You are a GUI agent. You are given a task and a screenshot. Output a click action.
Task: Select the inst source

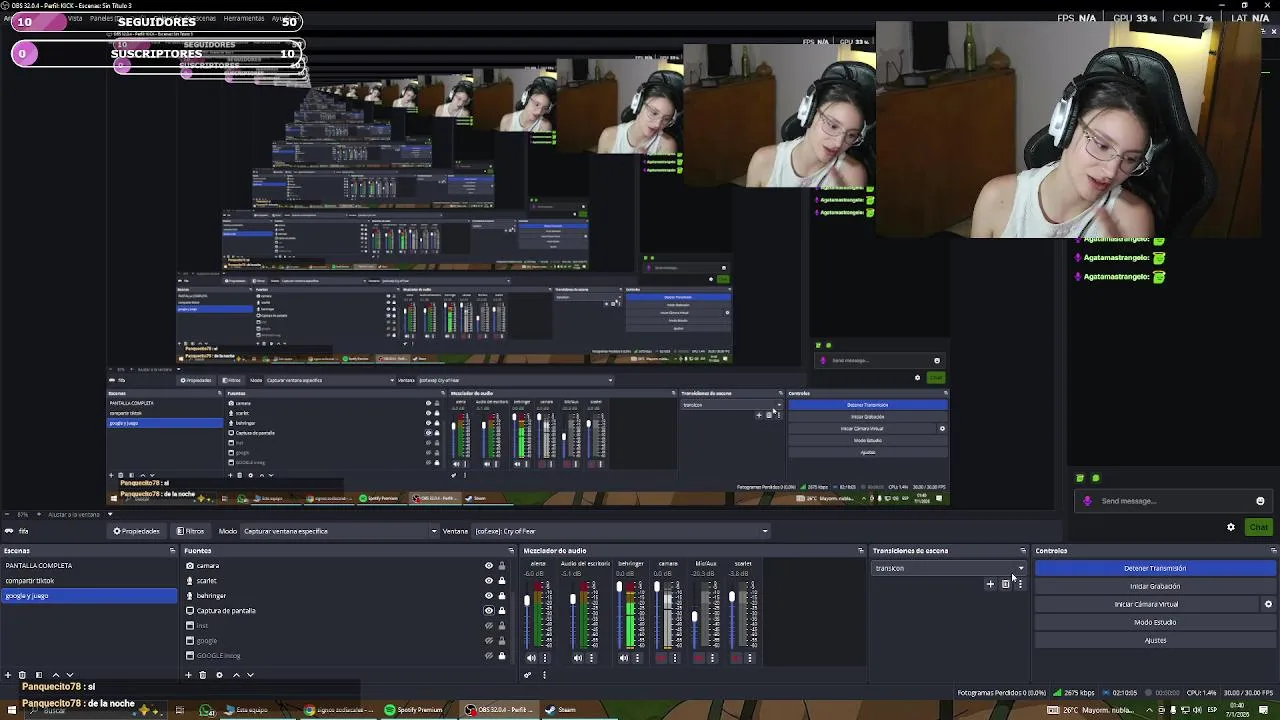[x=202, y=626]
